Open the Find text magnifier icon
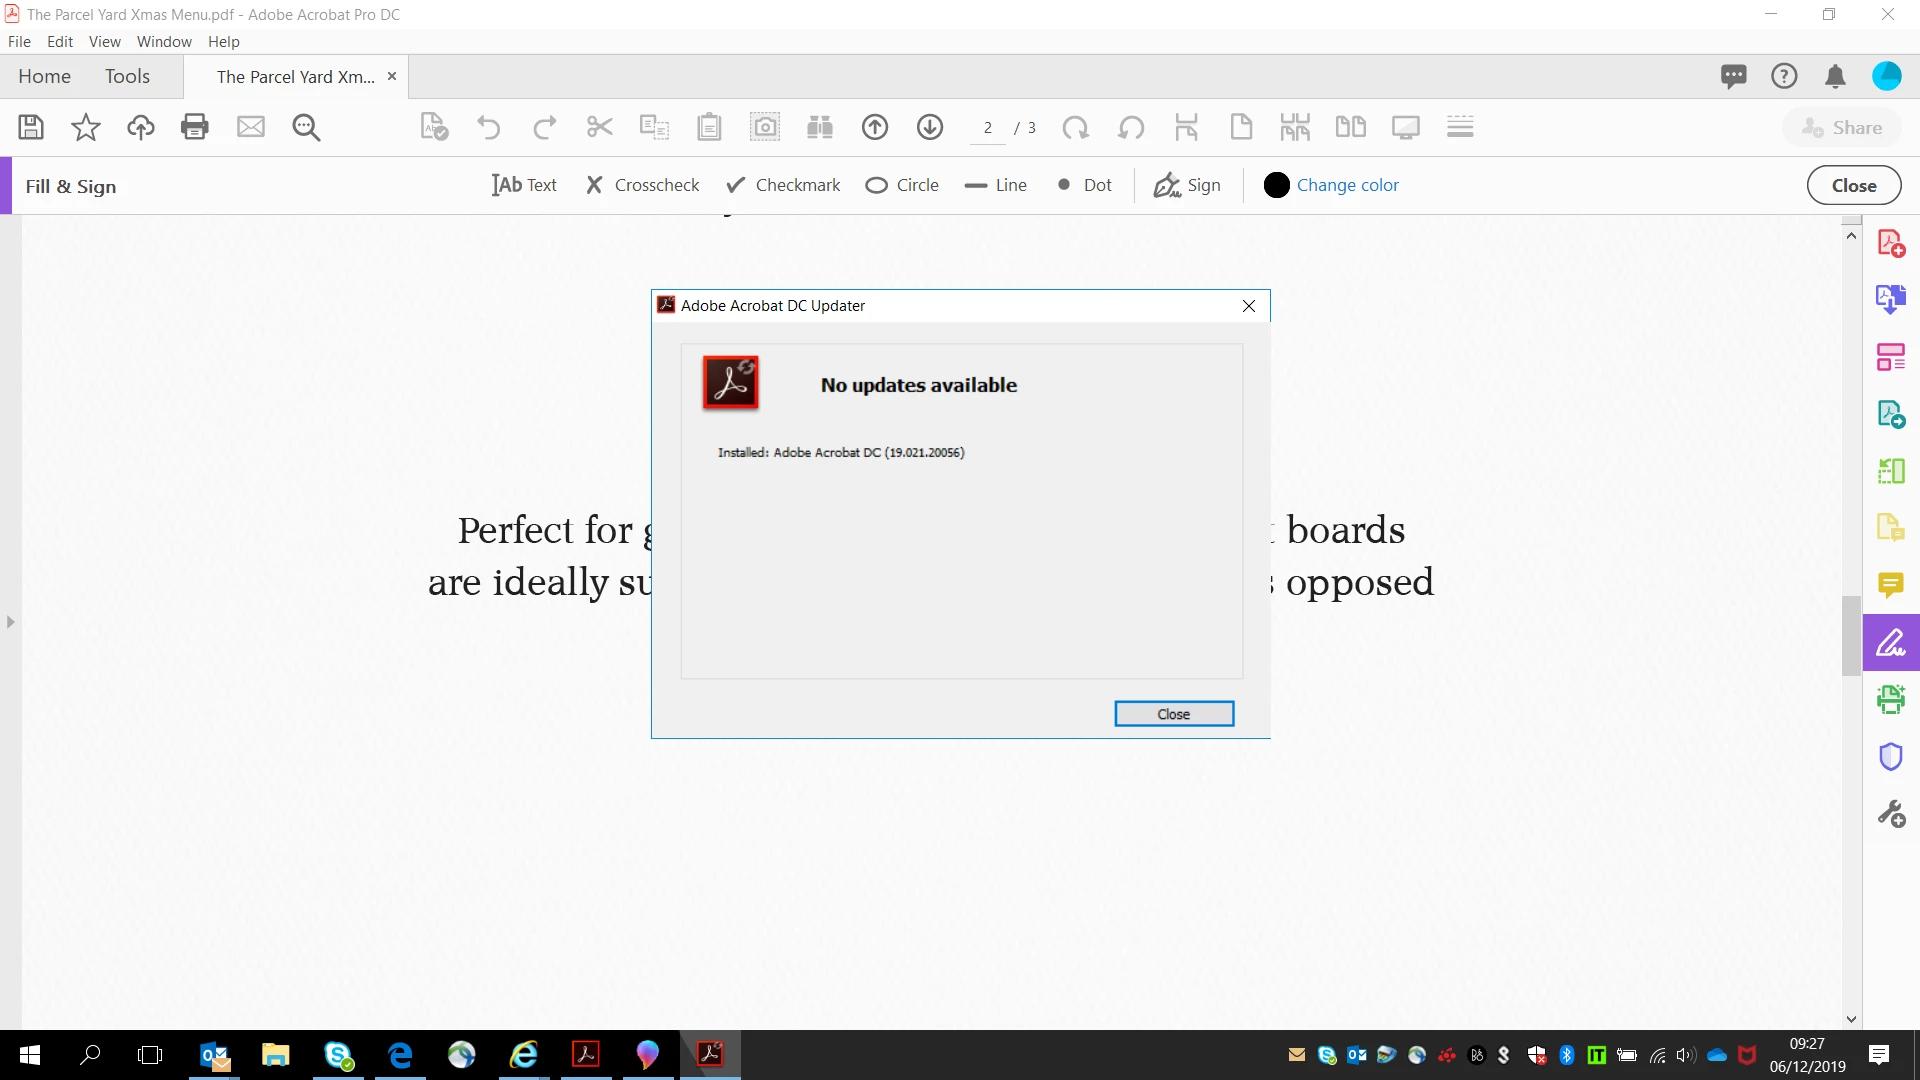The width and height of the screenshot is (1920, 1080). click(306, 127)
